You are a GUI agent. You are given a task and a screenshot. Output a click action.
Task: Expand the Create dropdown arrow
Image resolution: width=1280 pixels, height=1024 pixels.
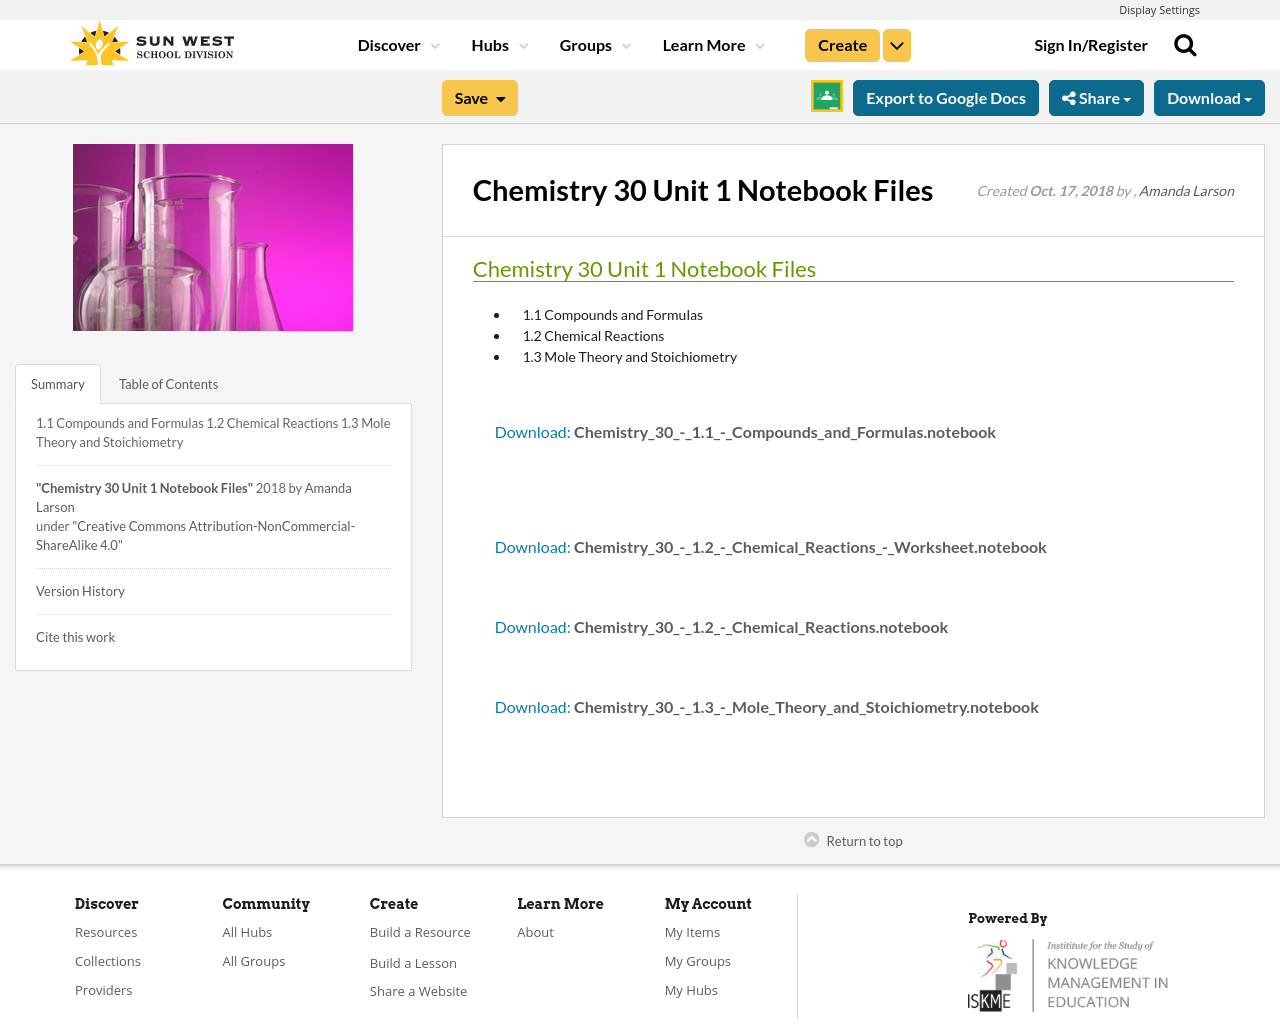pyautogui.click(x=896, y=44)
